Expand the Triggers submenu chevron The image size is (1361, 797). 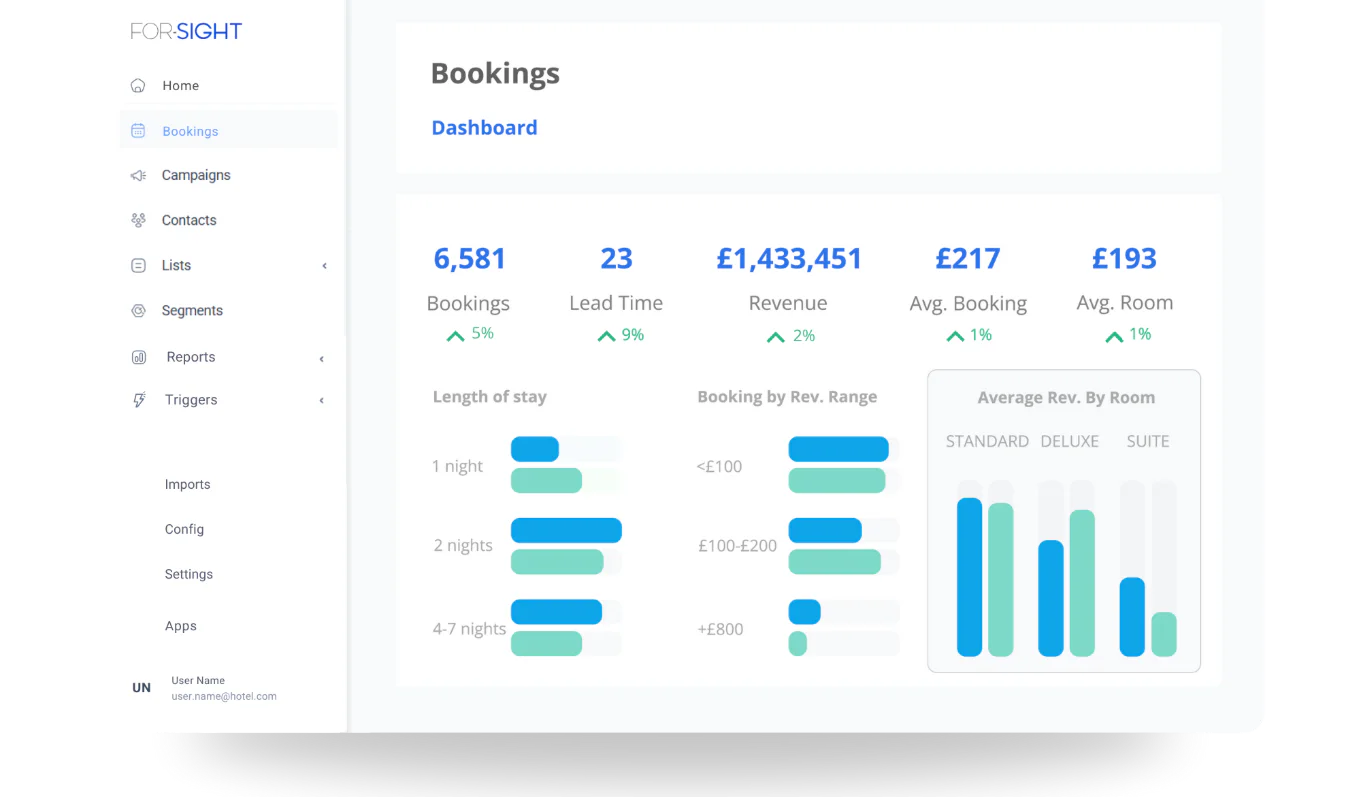pyautogui.click(x=321, y=401)
